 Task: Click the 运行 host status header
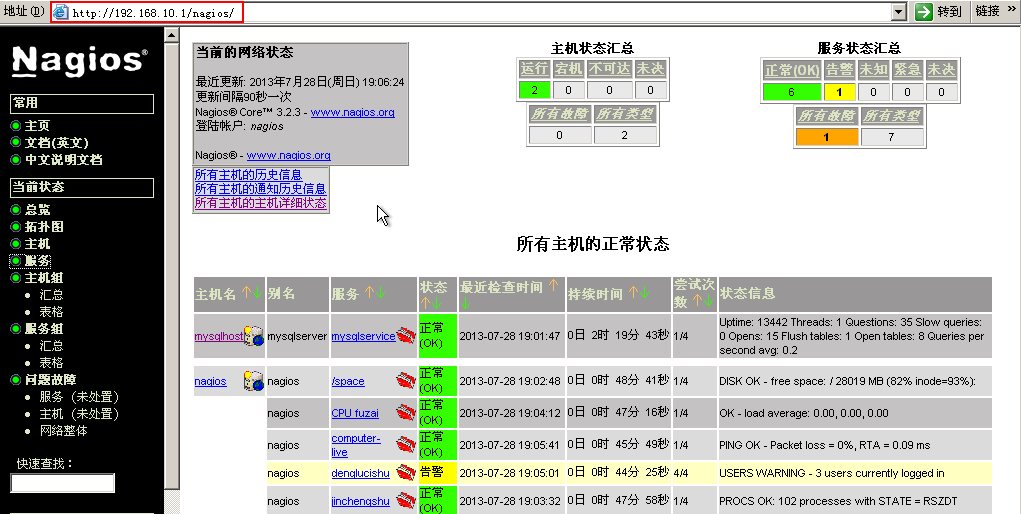pos(535,69)
